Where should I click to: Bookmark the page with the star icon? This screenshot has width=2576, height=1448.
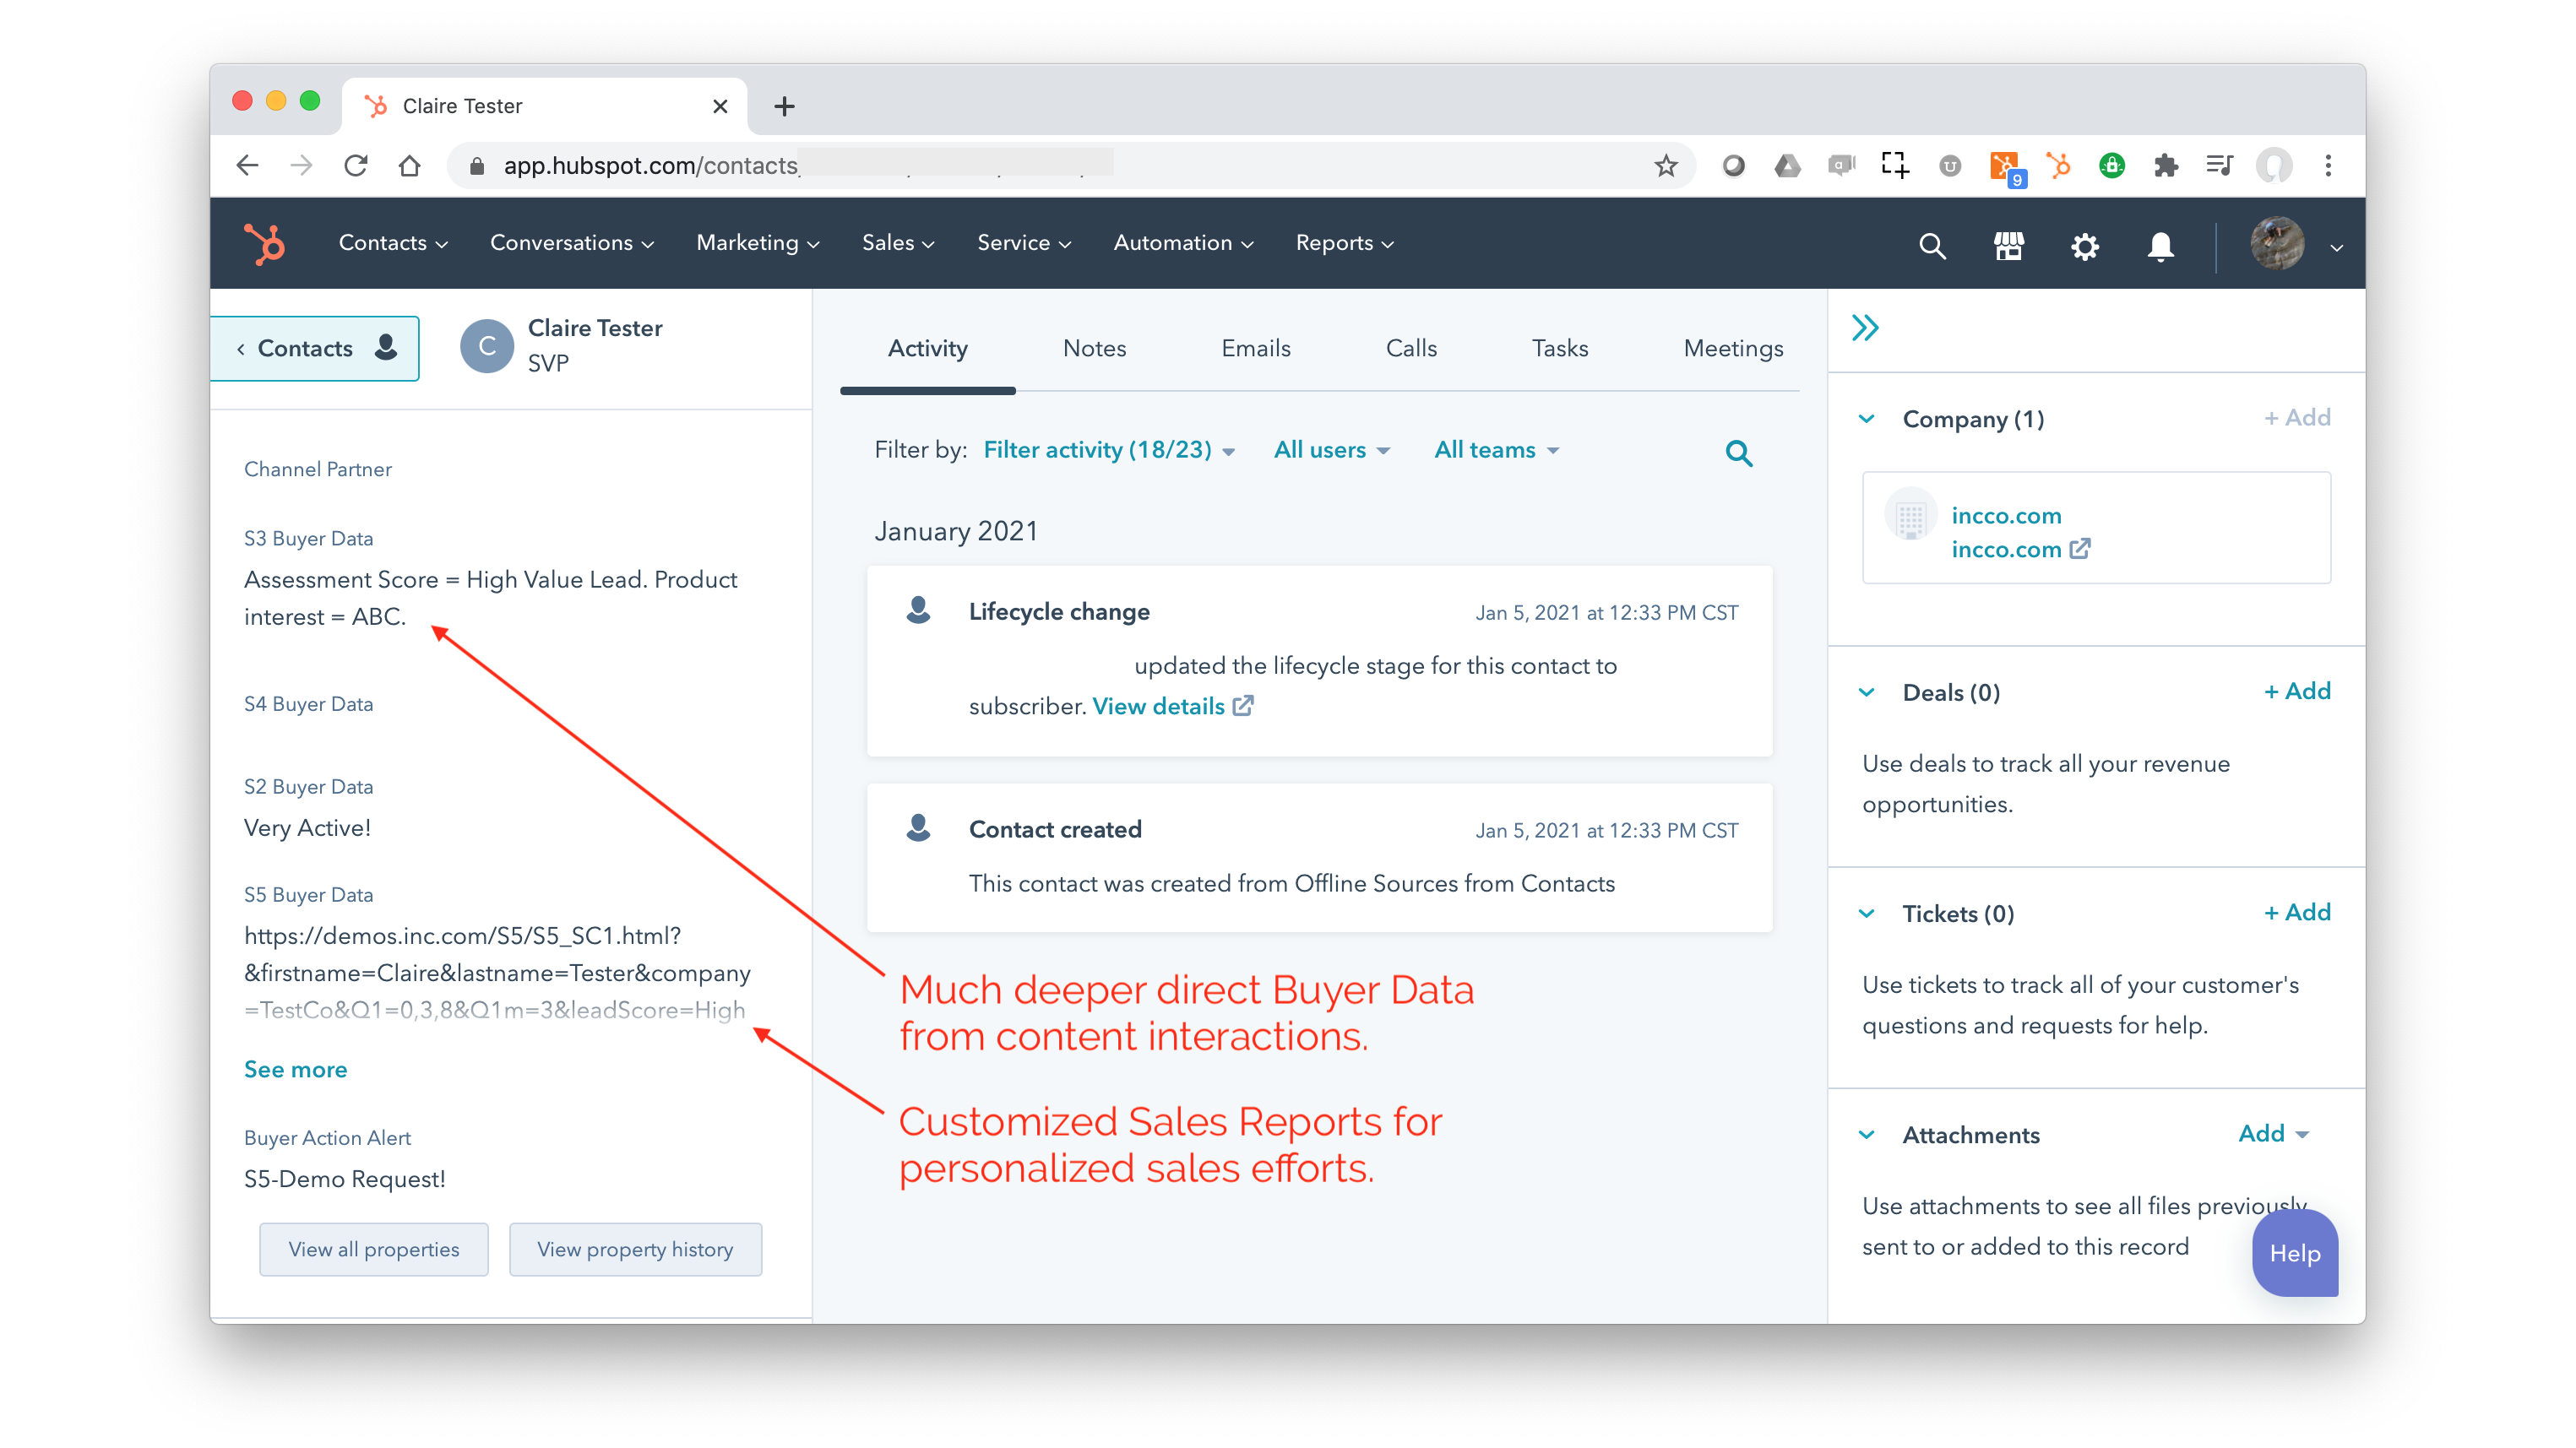1665,165
